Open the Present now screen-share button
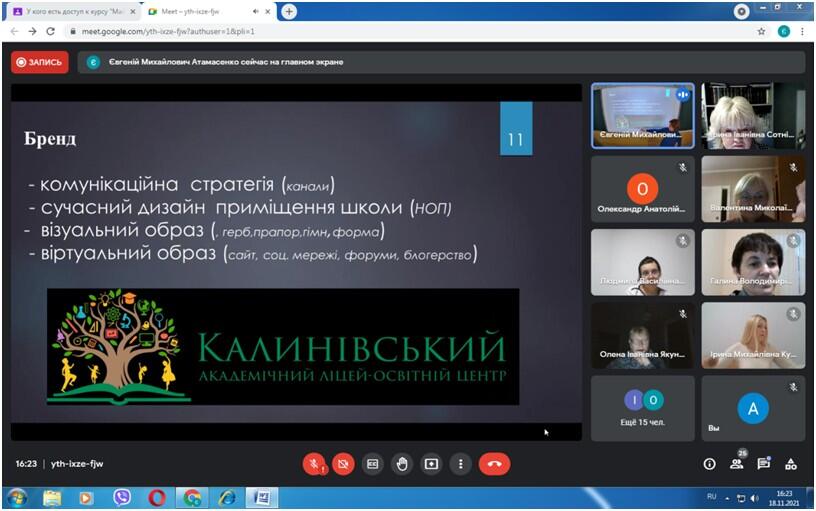 click(431, 464)
